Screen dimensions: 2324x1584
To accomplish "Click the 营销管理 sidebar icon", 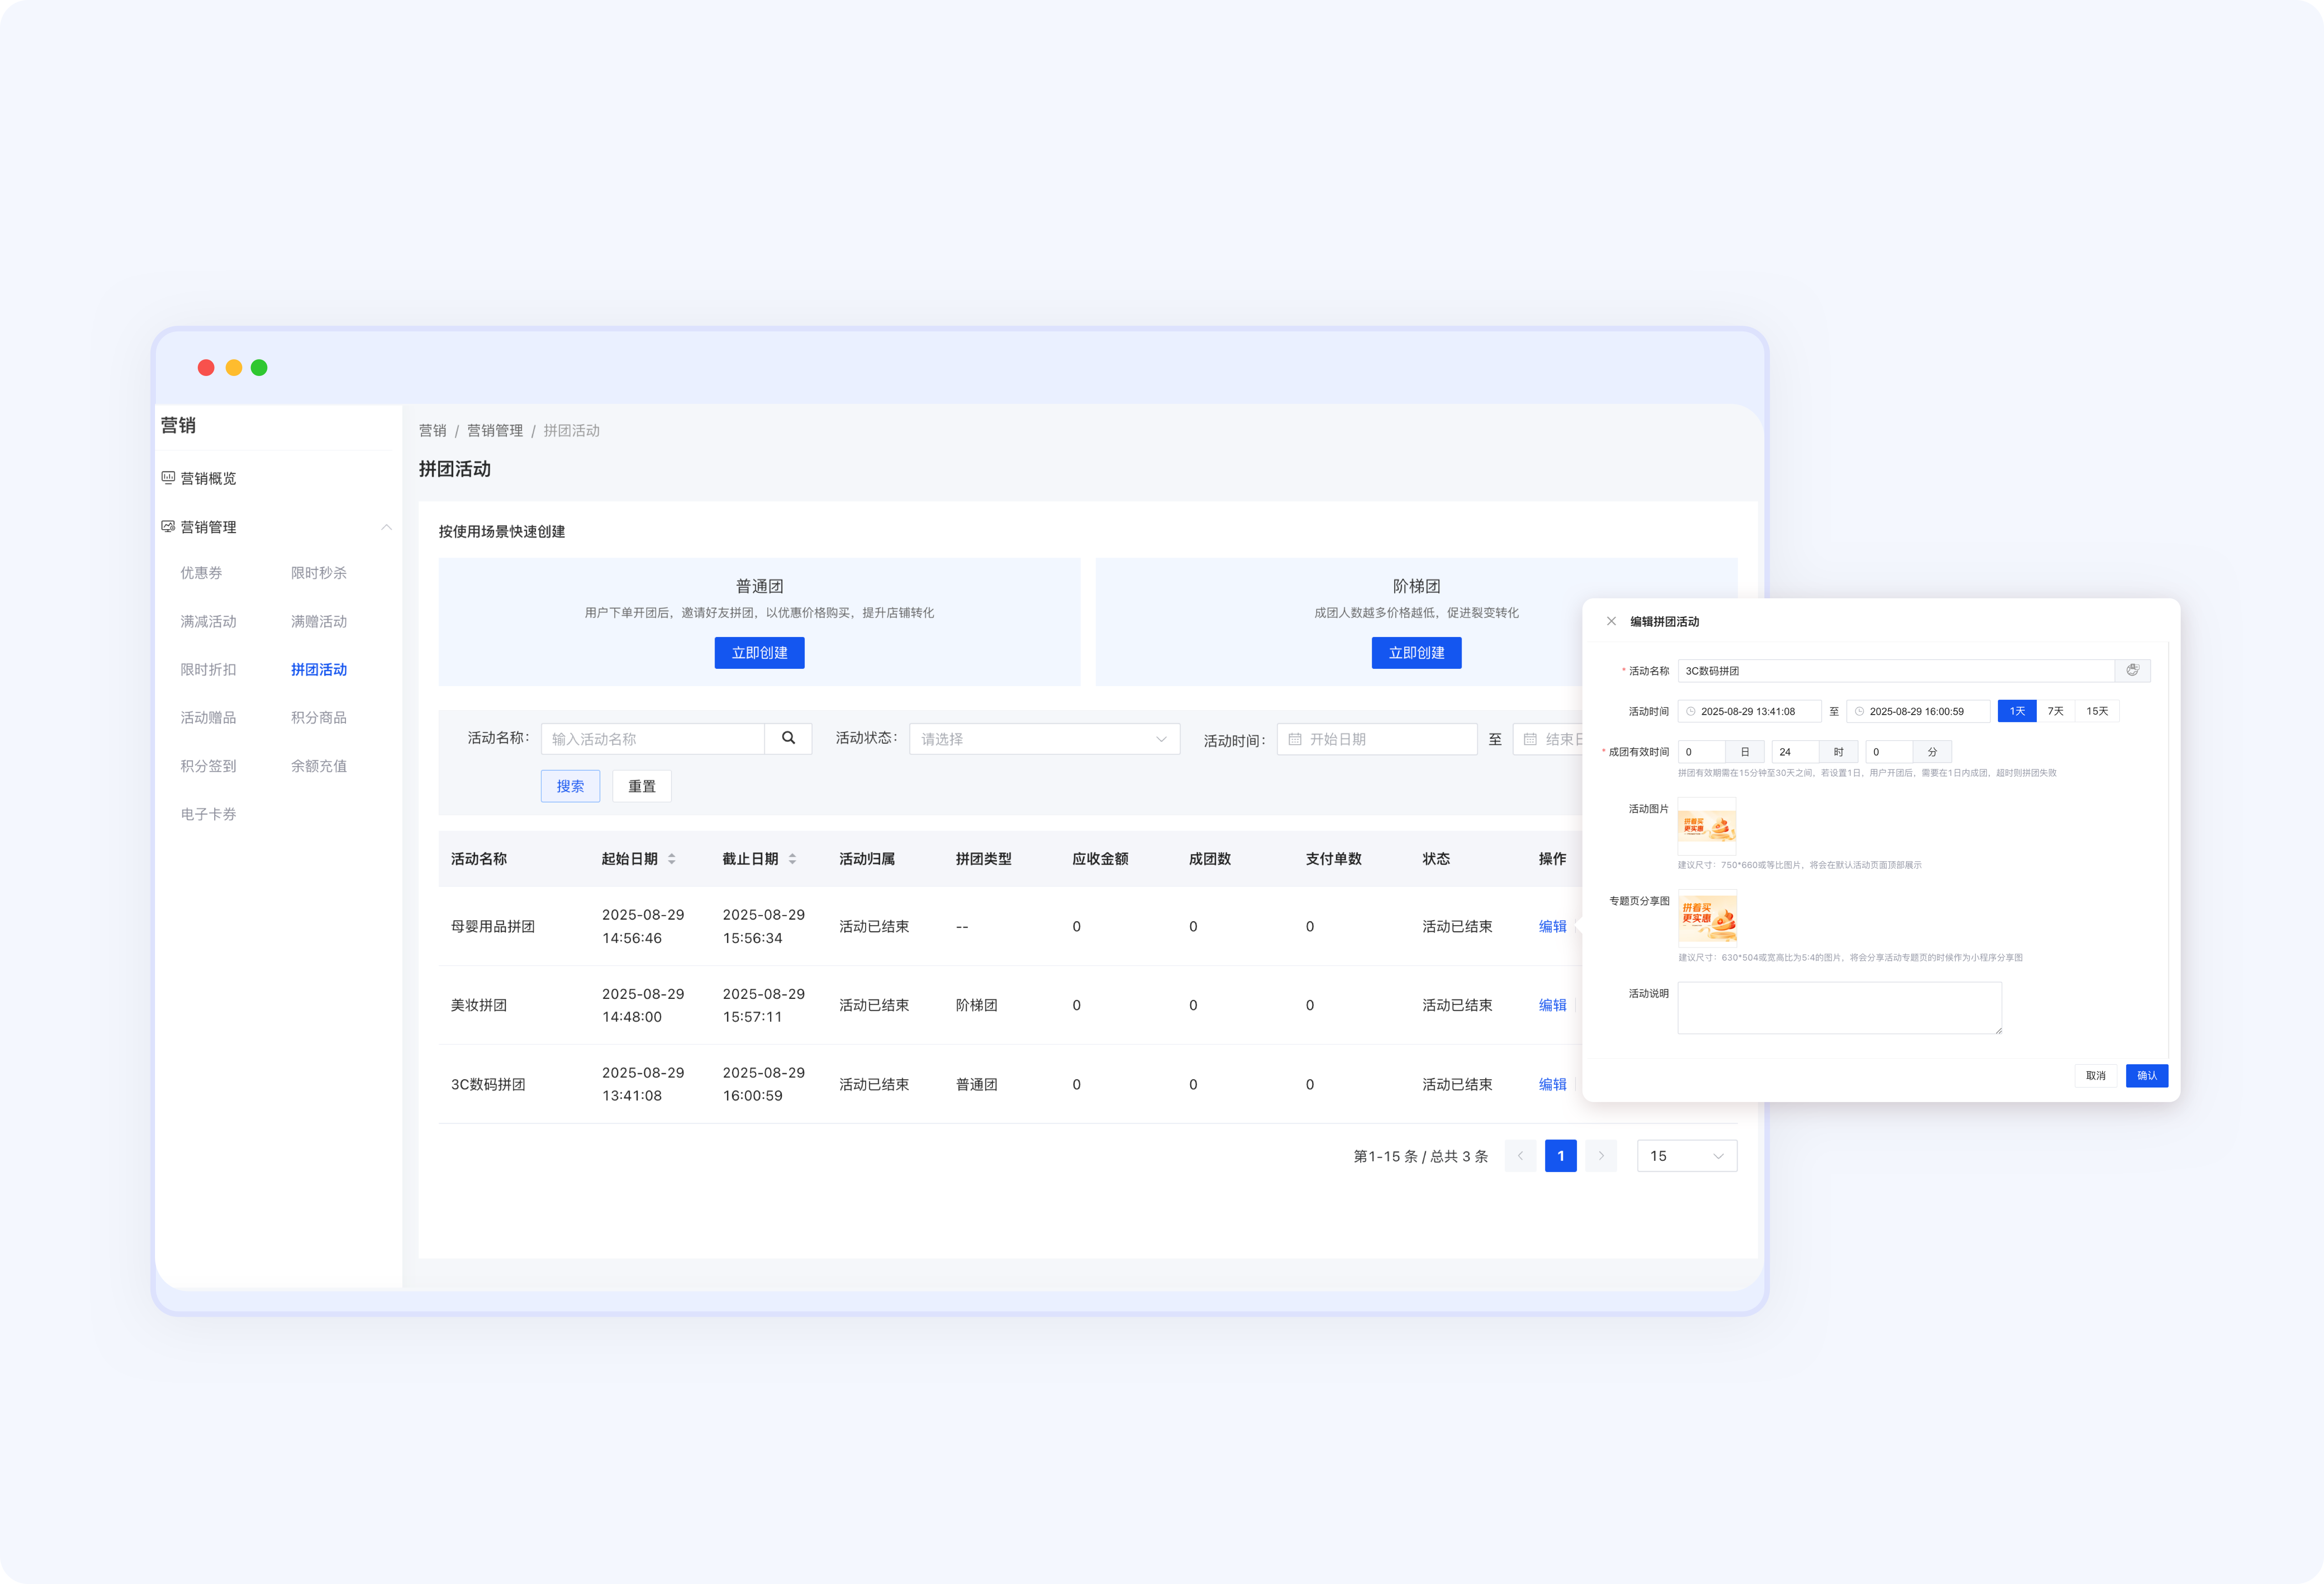I will (168, 526).
